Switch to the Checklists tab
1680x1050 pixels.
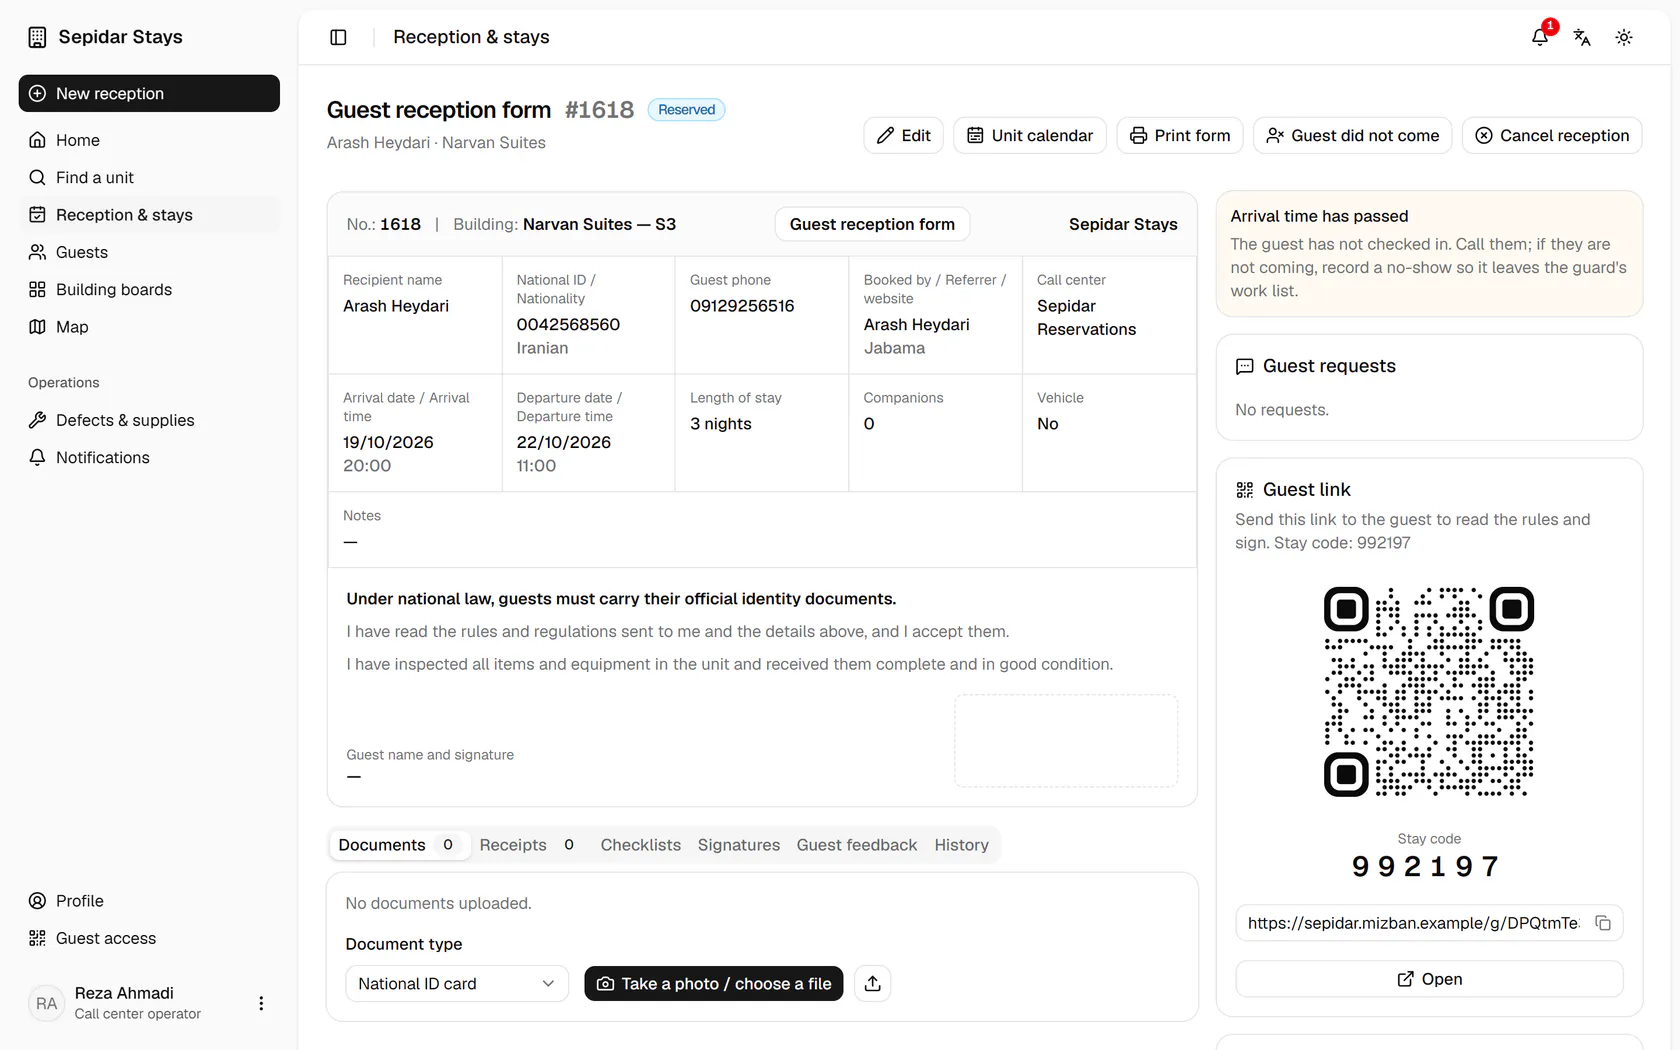tap(641, 845)
